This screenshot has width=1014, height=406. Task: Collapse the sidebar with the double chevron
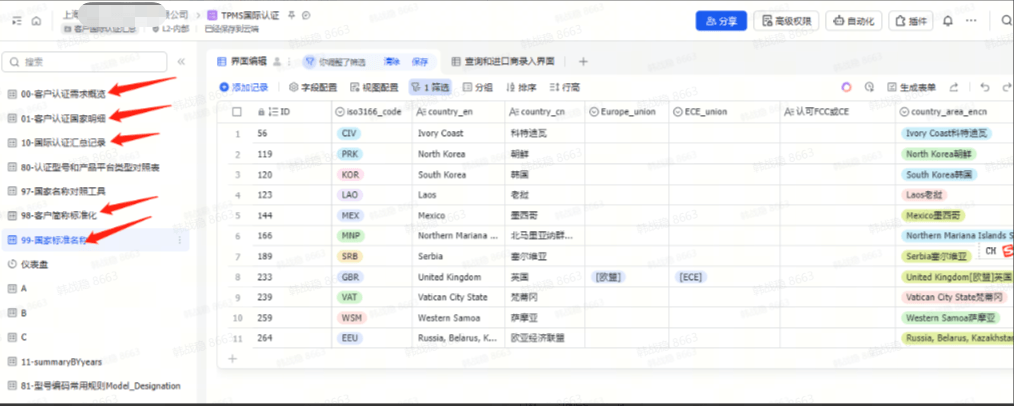pos(181,62)
